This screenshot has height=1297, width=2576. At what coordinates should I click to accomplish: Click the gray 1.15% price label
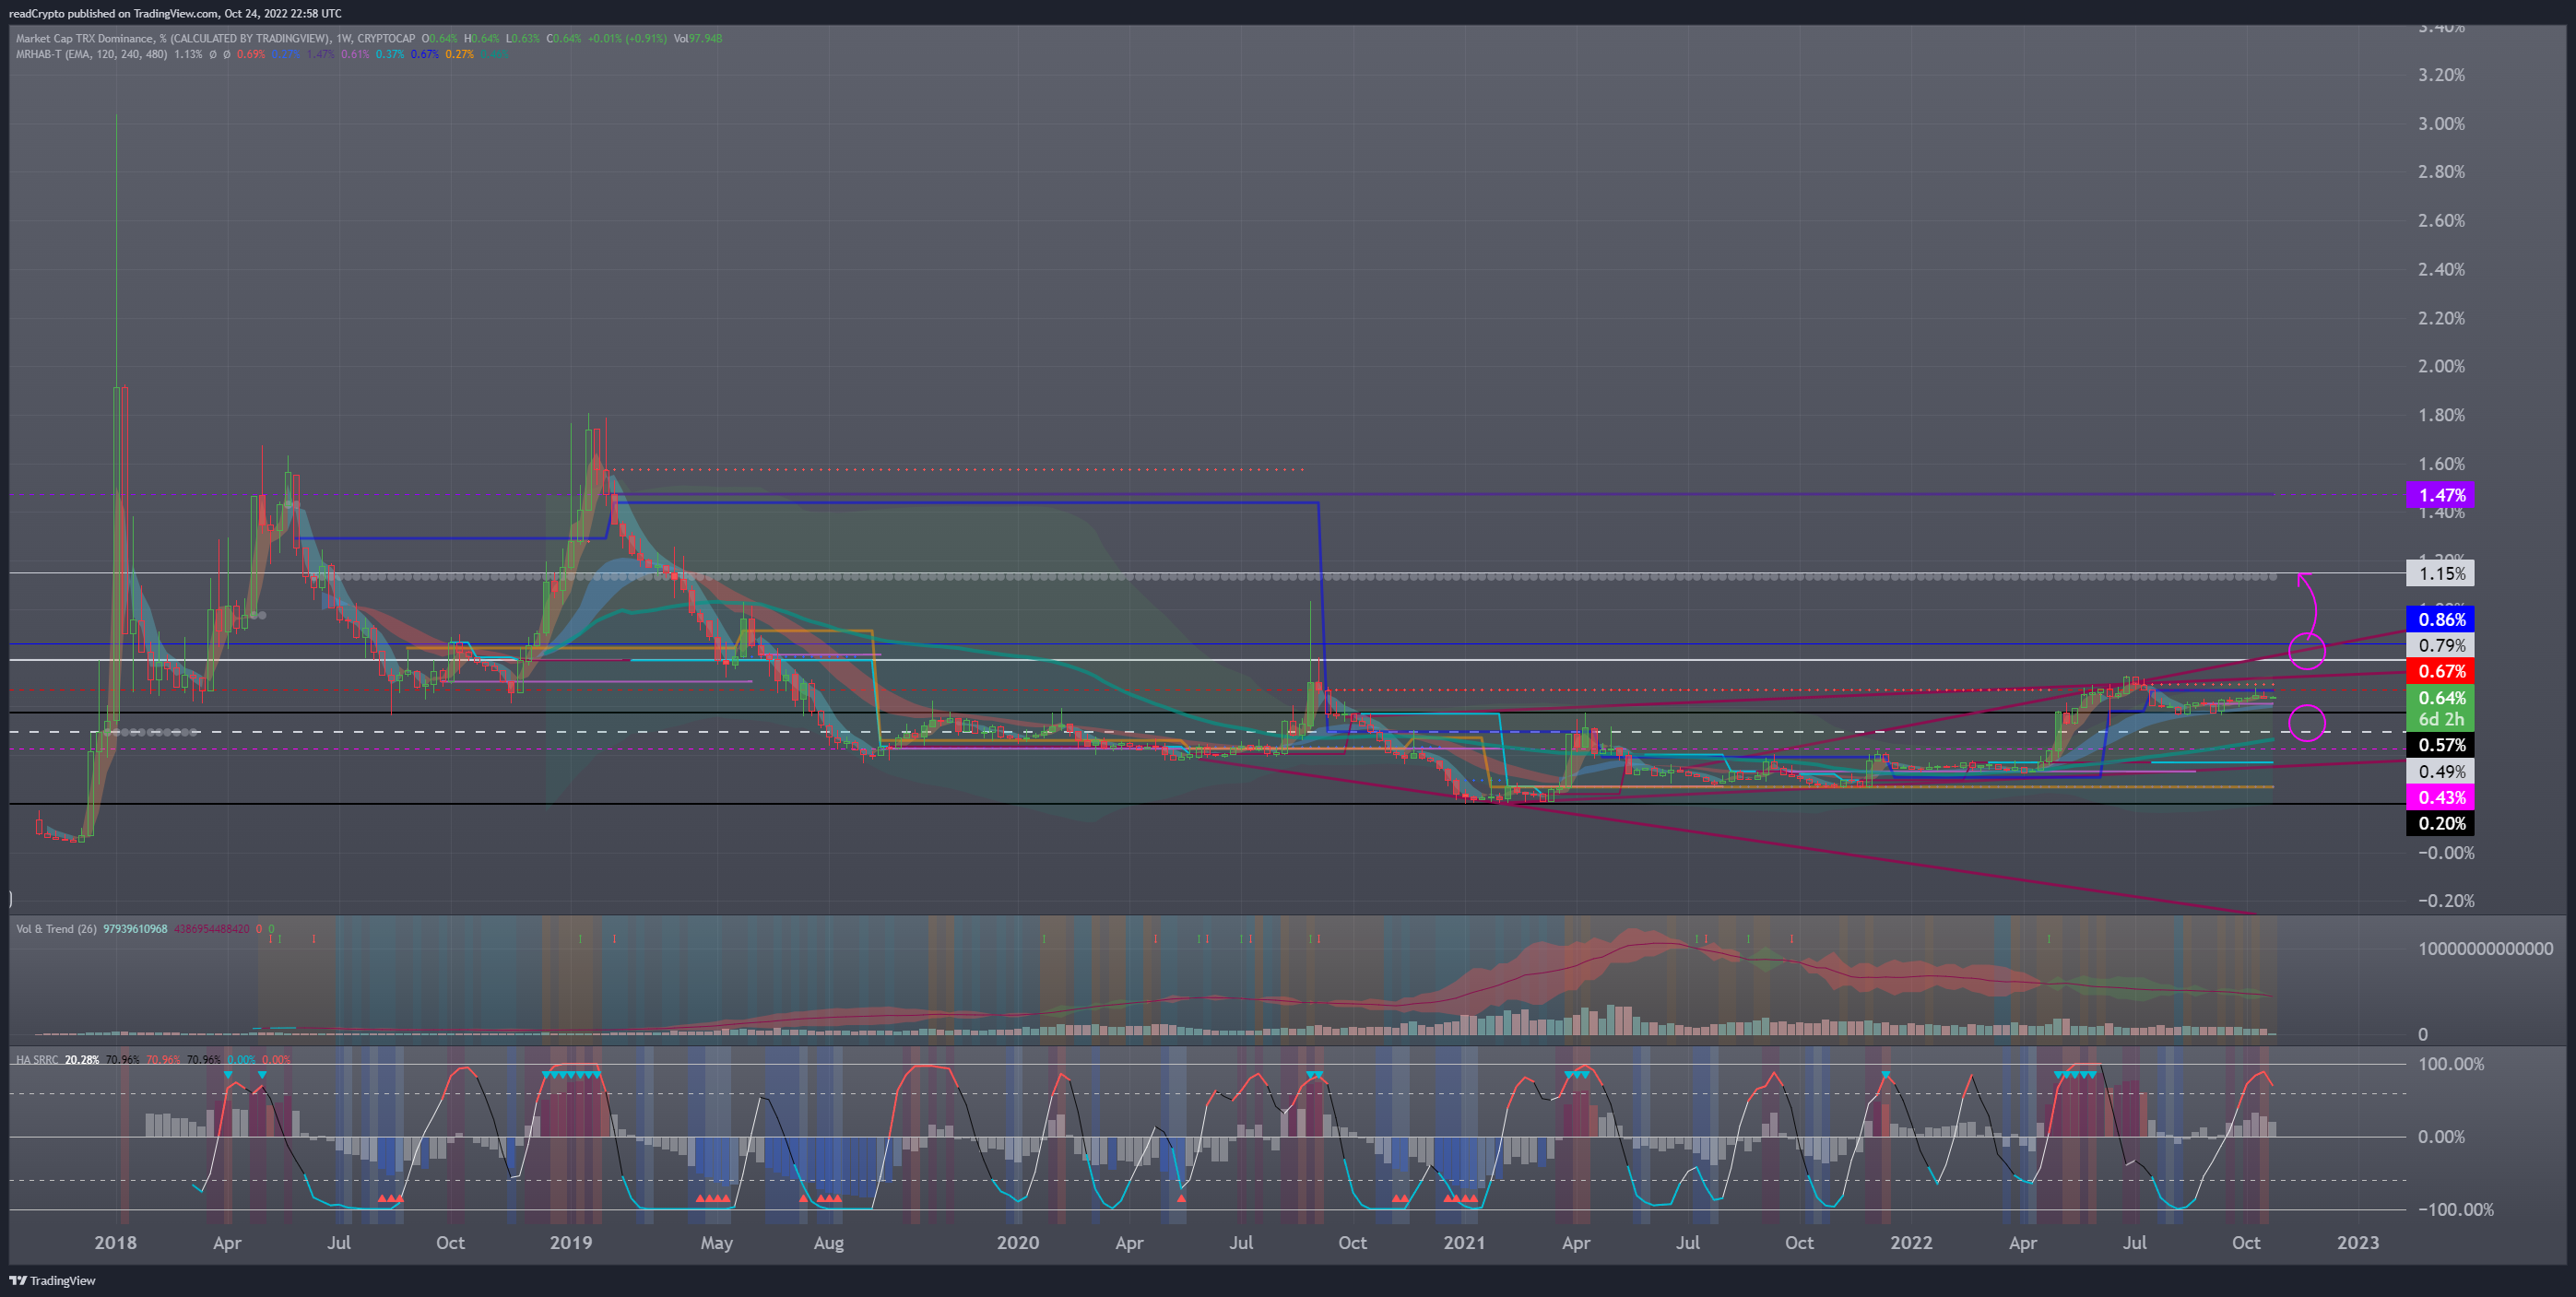pos(2441,573)
